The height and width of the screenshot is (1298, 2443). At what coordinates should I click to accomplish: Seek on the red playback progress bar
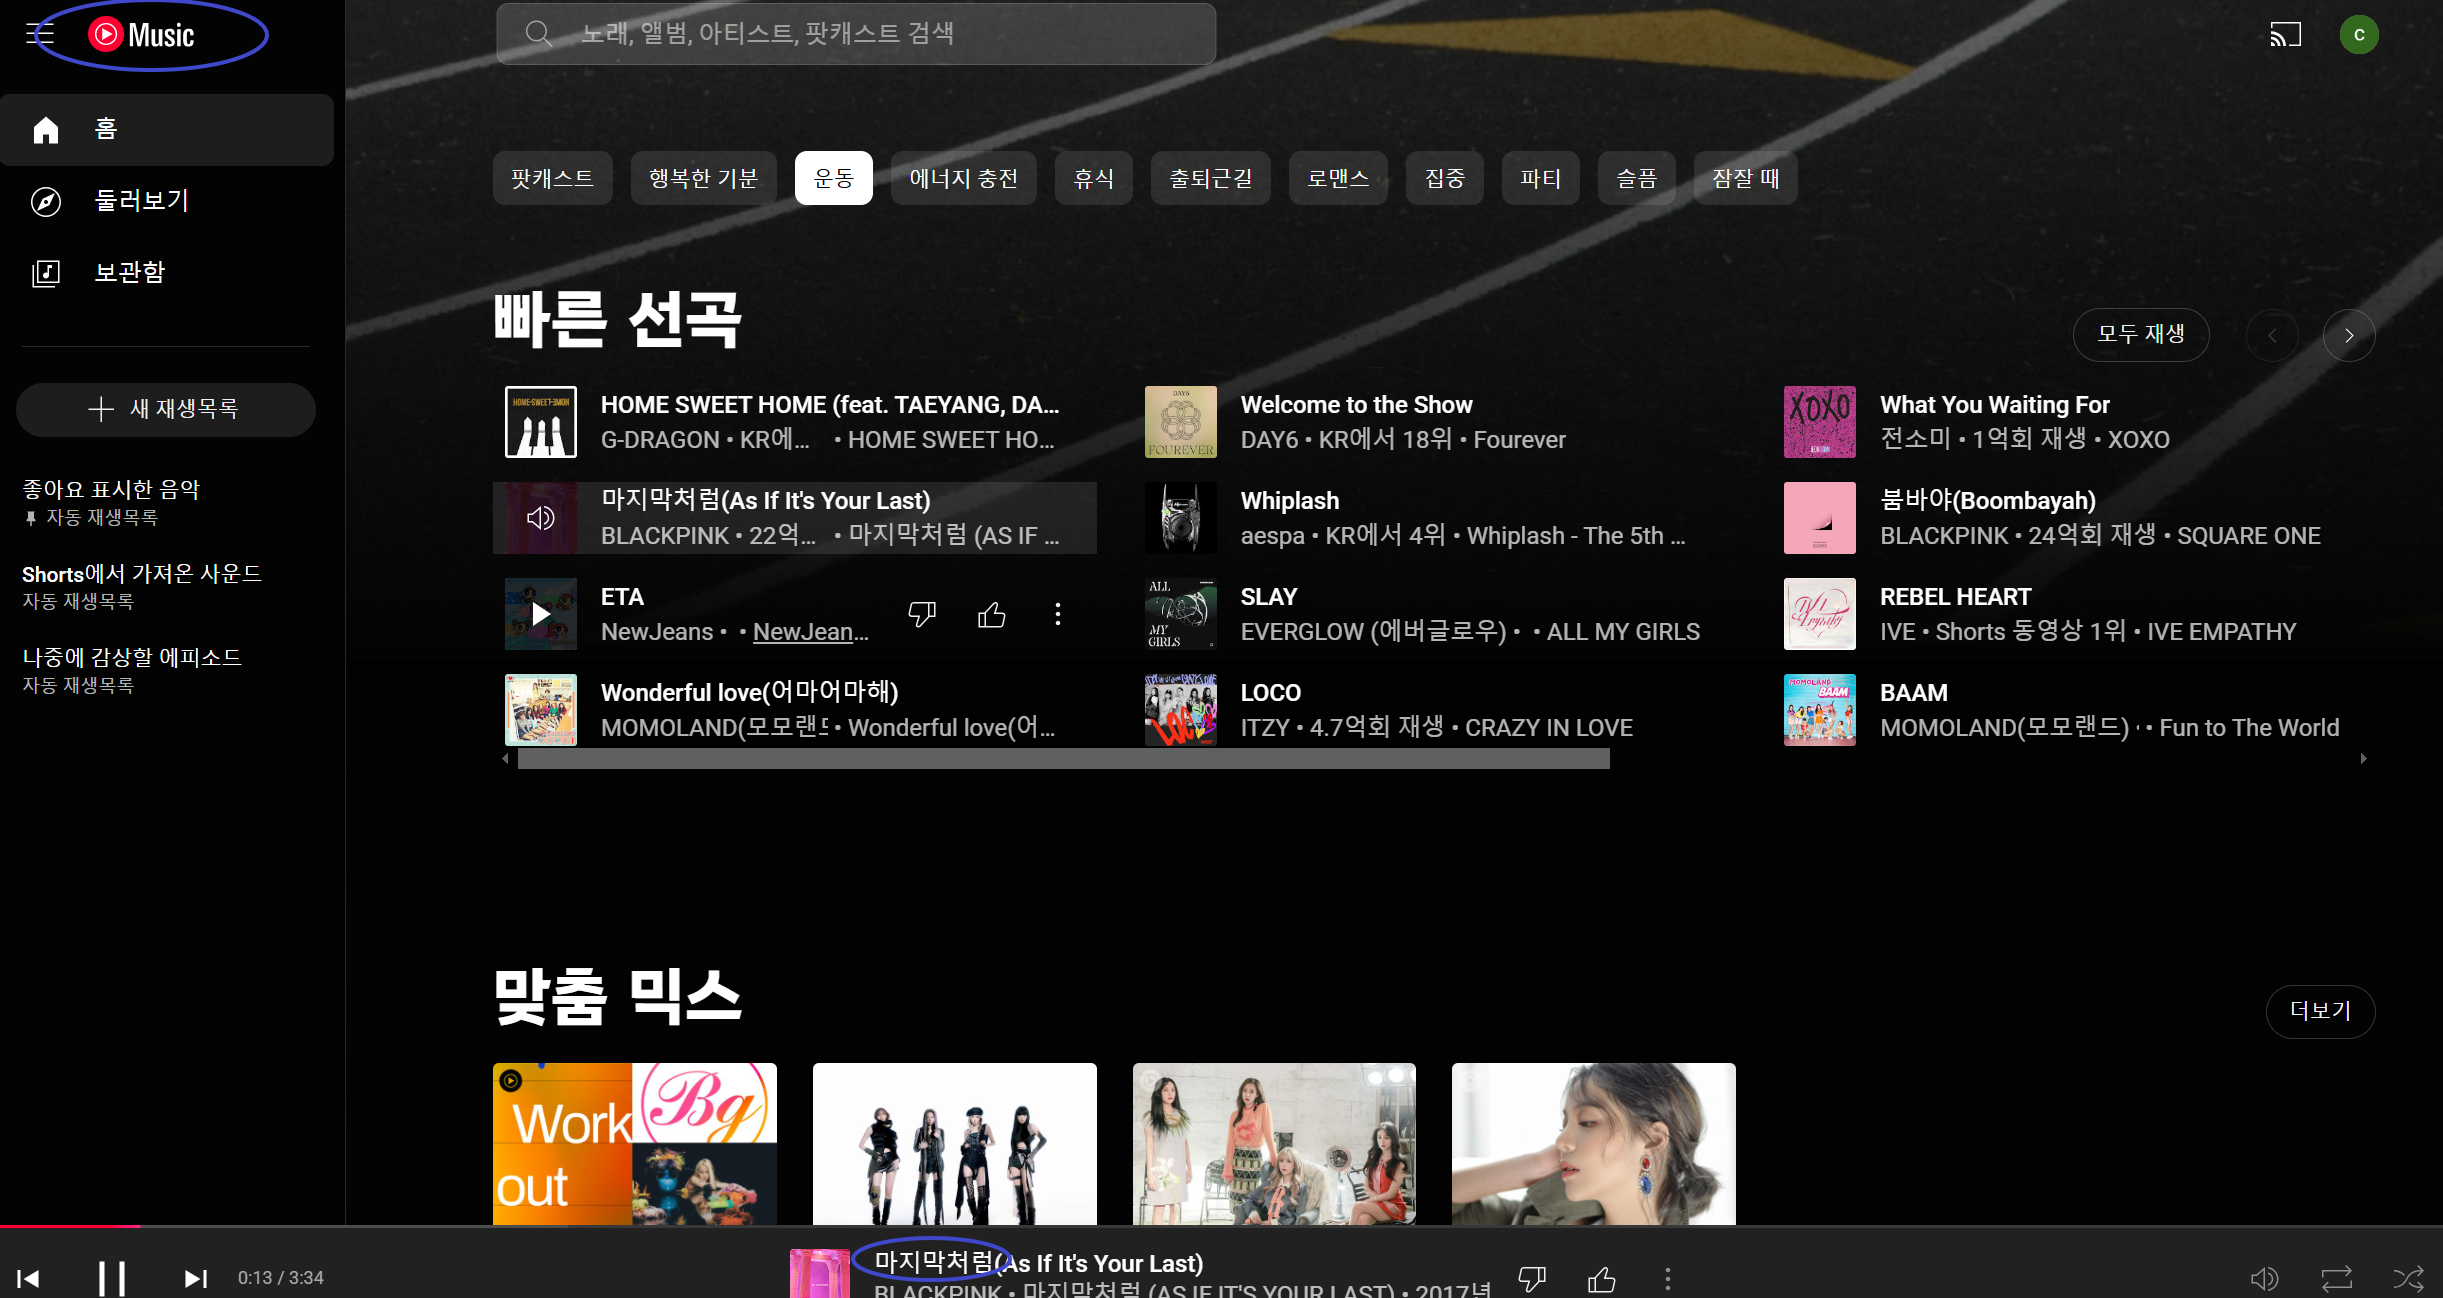(x=70, y=1226)
